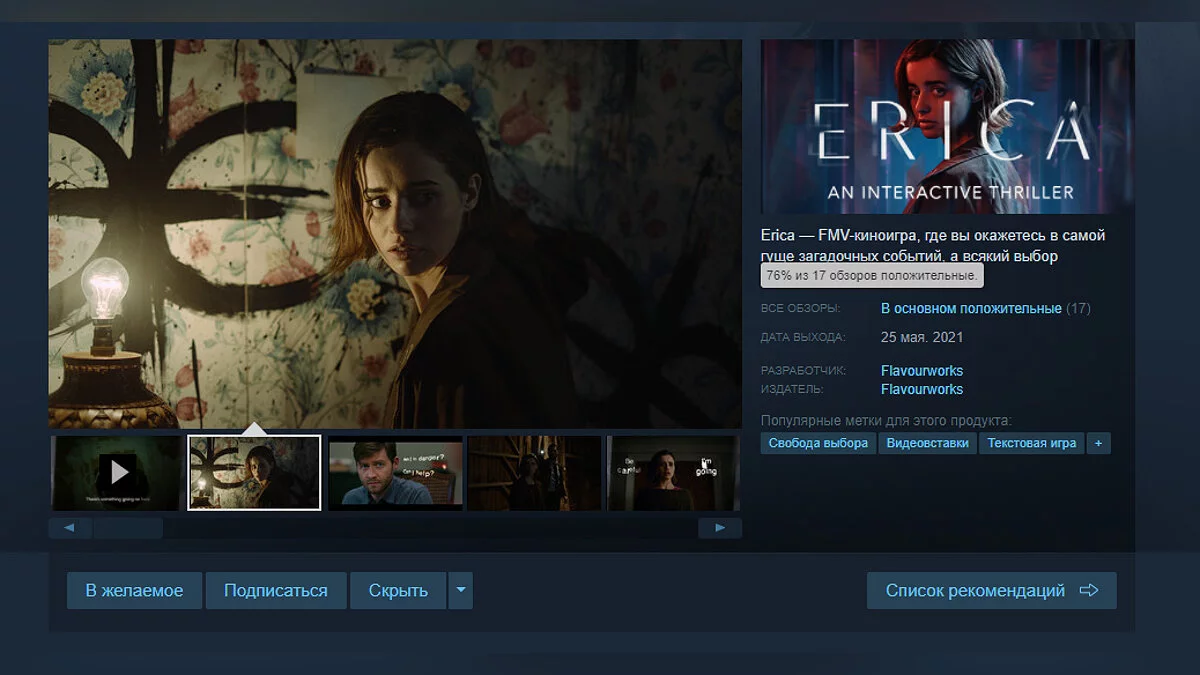1200x675 pixels.
Task: Click the game description text beginning 'Erica — FMV-киноигра'
Action: (933, 246)
